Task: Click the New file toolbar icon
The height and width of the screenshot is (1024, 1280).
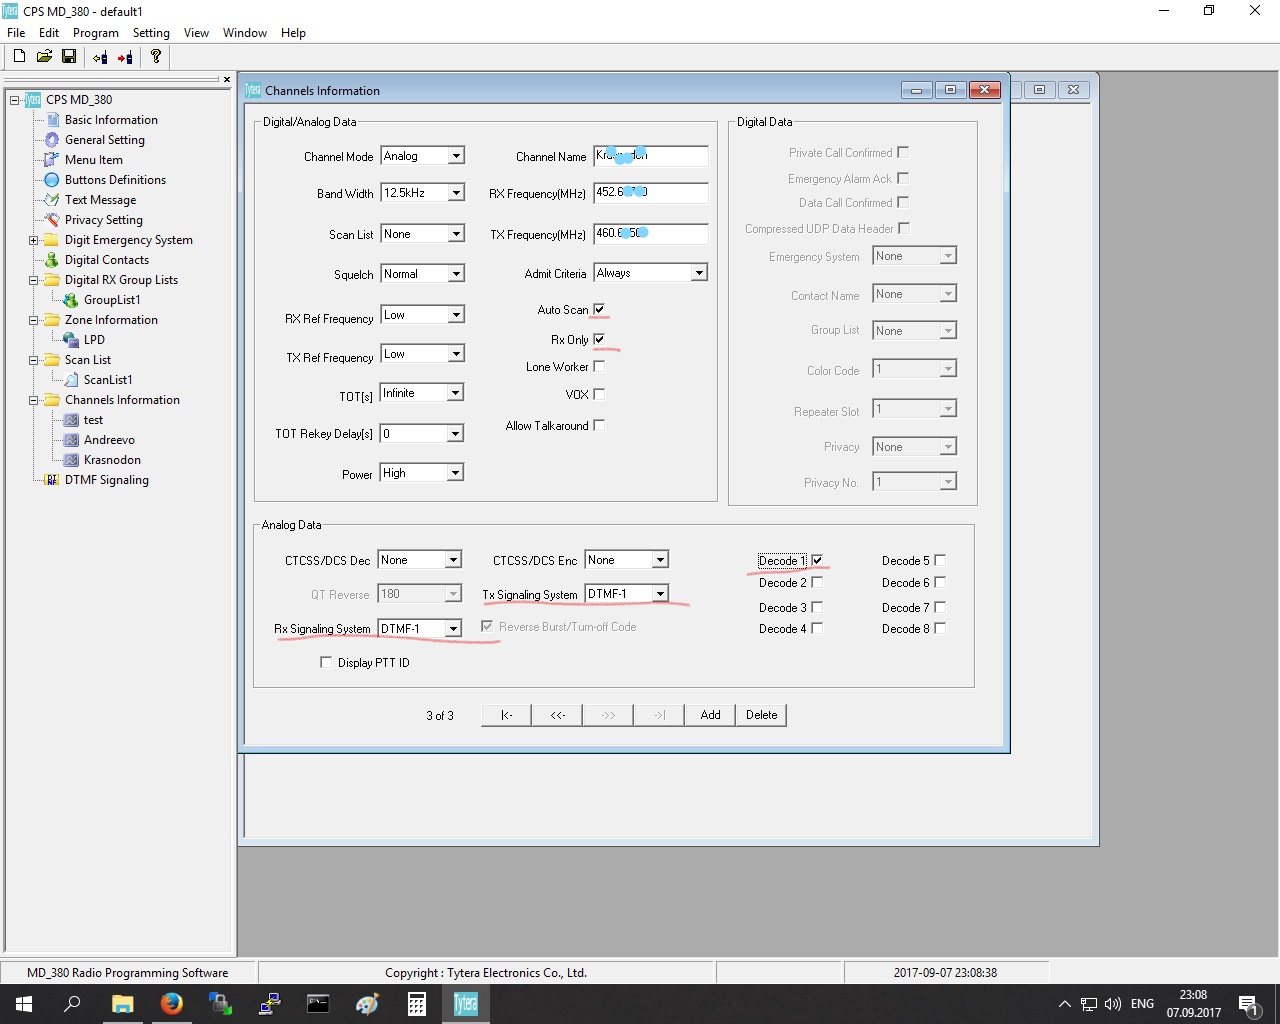Action: [19, 57]
